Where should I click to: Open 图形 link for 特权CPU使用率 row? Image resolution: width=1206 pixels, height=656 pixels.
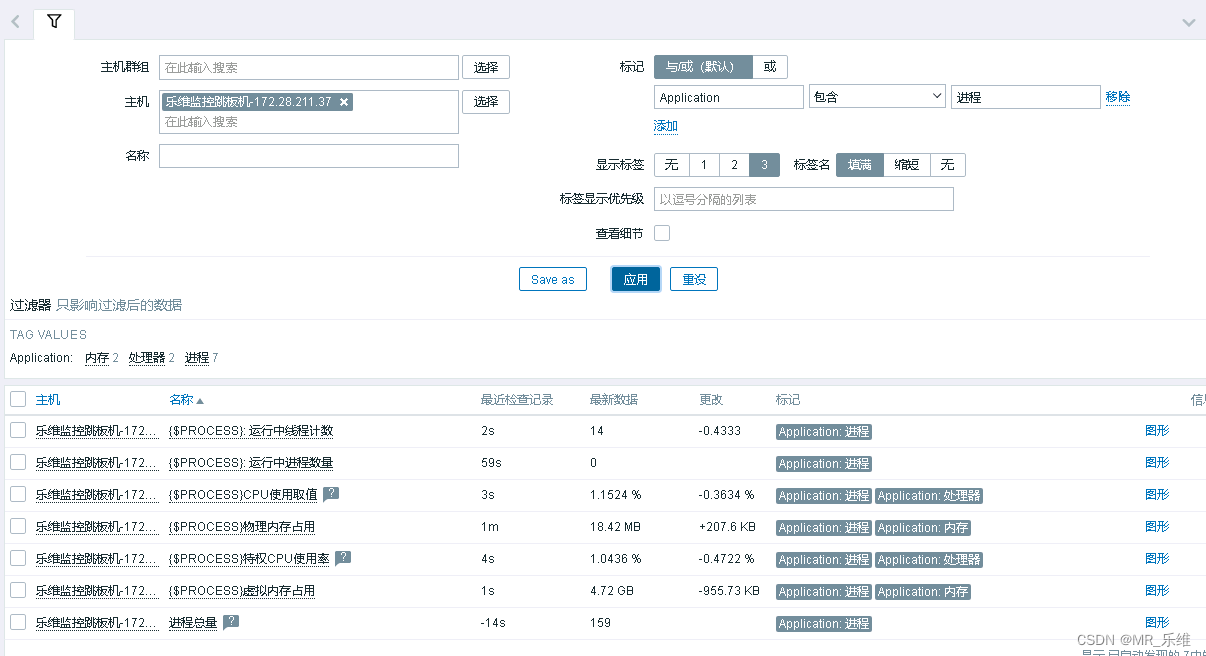(1157, 559)
